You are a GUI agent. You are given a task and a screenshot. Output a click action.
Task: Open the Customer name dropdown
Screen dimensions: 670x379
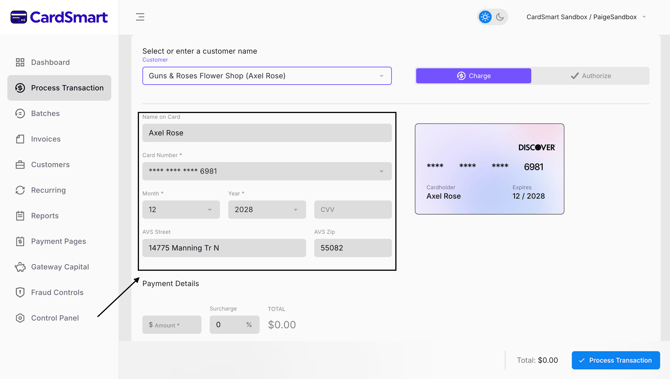[267, 76]
